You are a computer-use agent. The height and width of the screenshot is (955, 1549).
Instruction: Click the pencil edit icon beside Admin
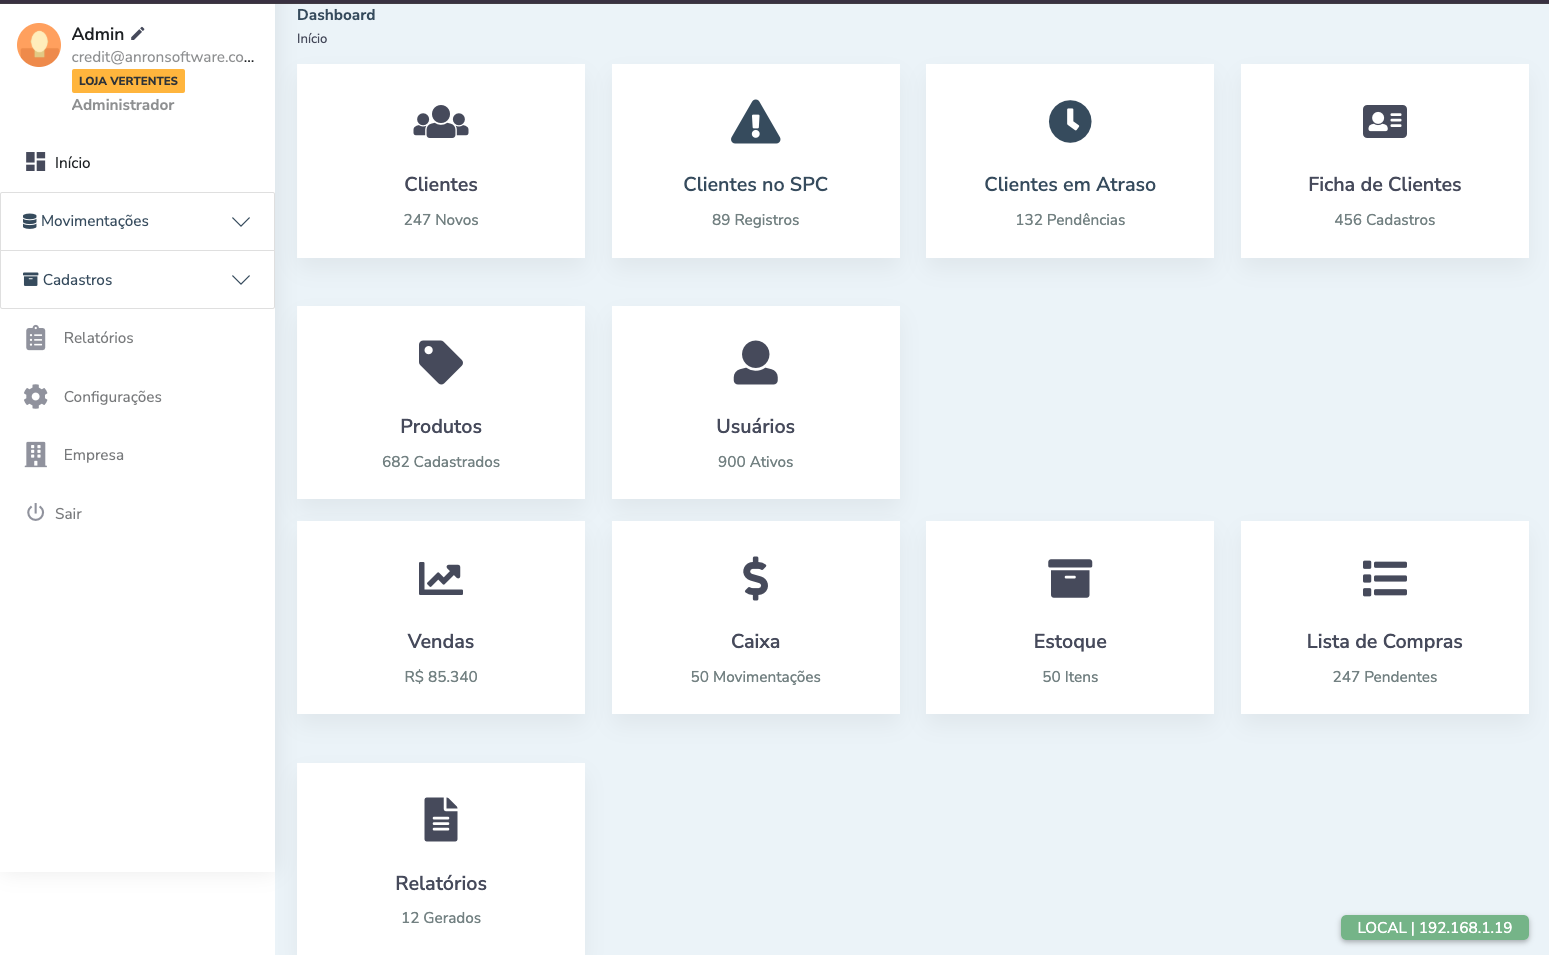tap(138, 34)
